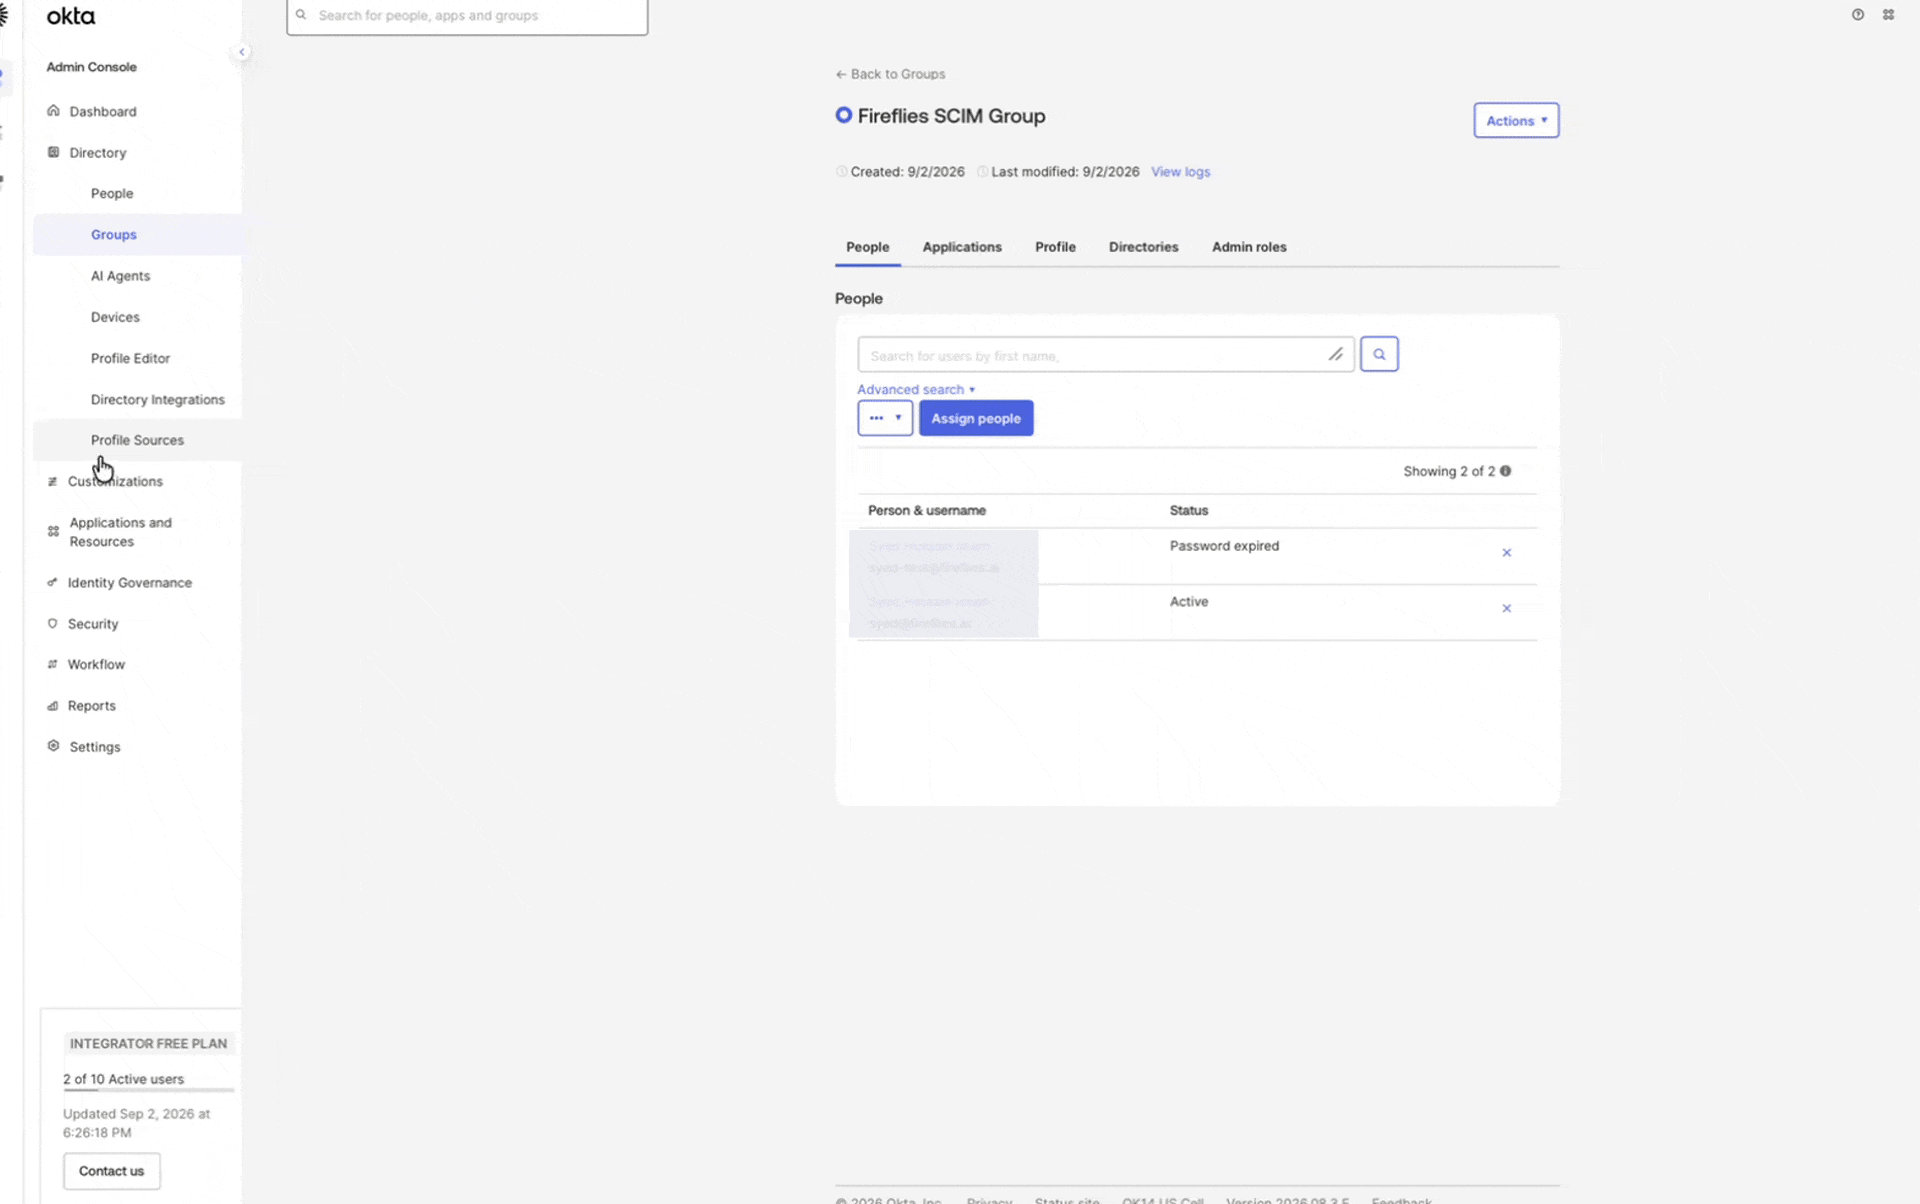
Task: Click the Identity Governance icon
Action: 52,582
